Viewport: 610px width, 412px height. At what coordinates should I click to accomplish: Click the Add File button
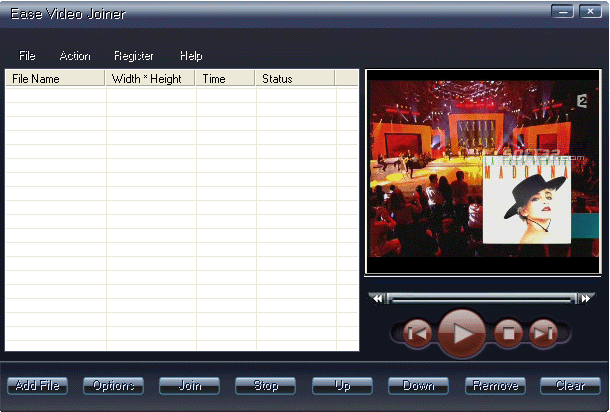[37, 386]
